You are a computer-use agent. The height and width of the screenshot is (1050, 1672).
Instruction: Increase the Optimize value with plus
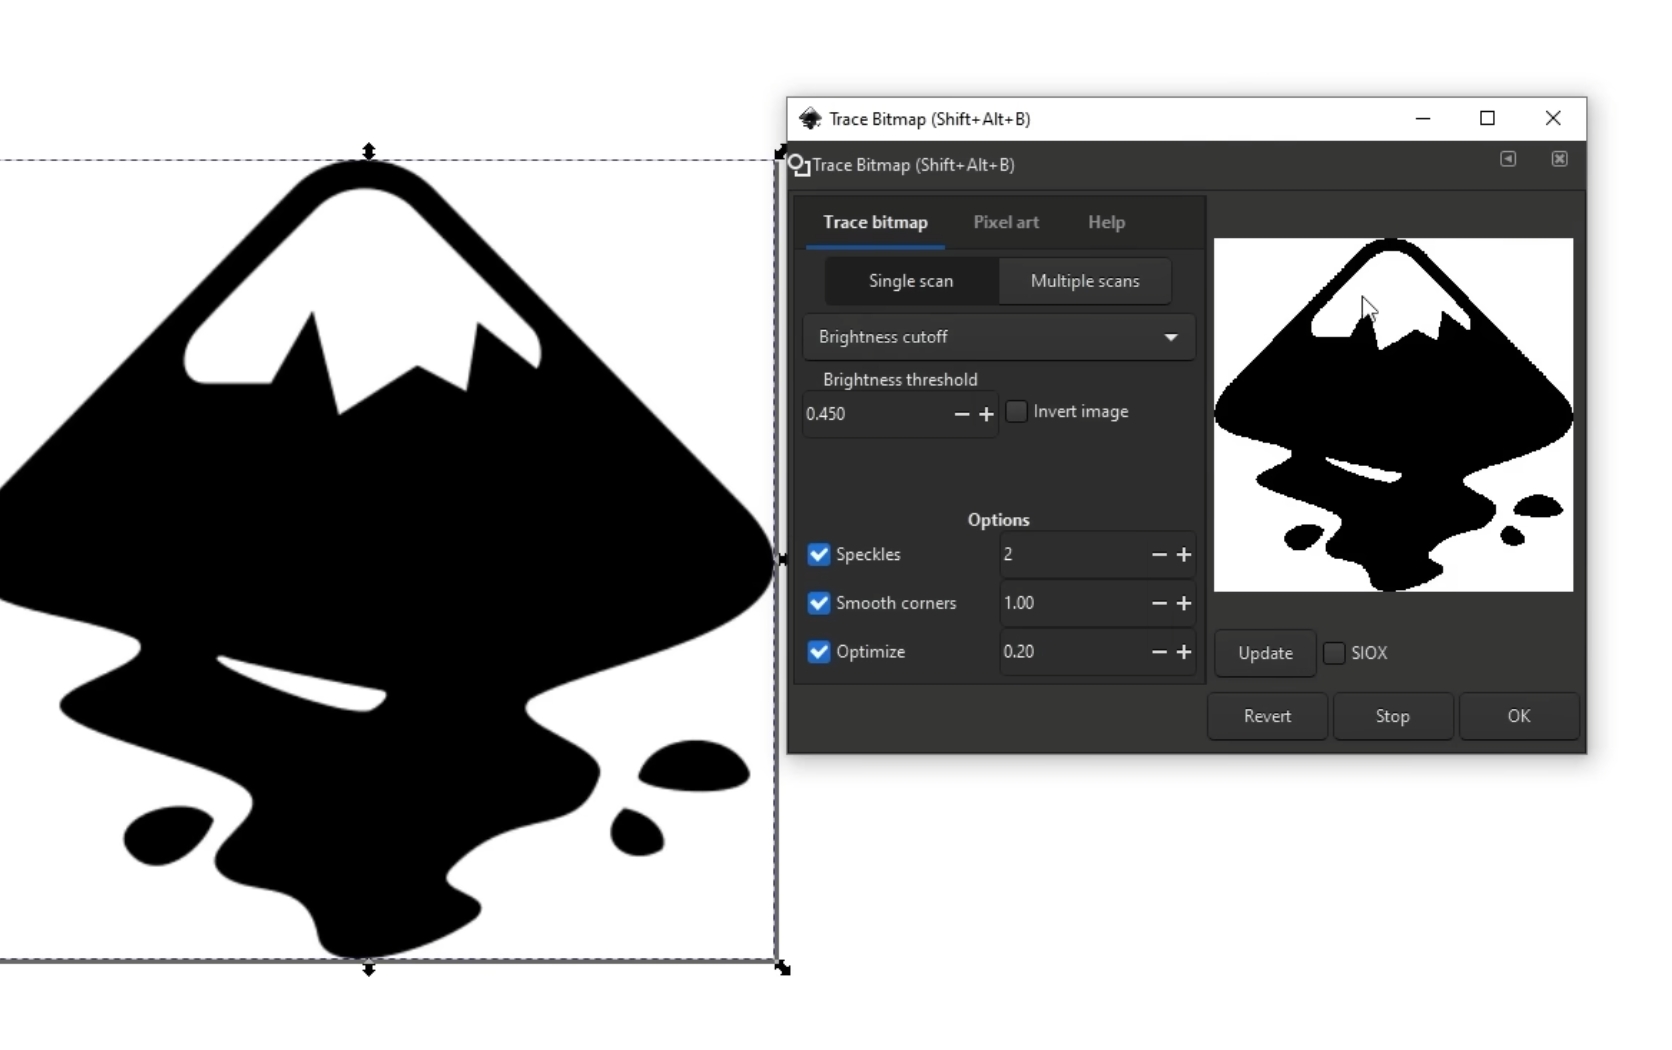1184,652
